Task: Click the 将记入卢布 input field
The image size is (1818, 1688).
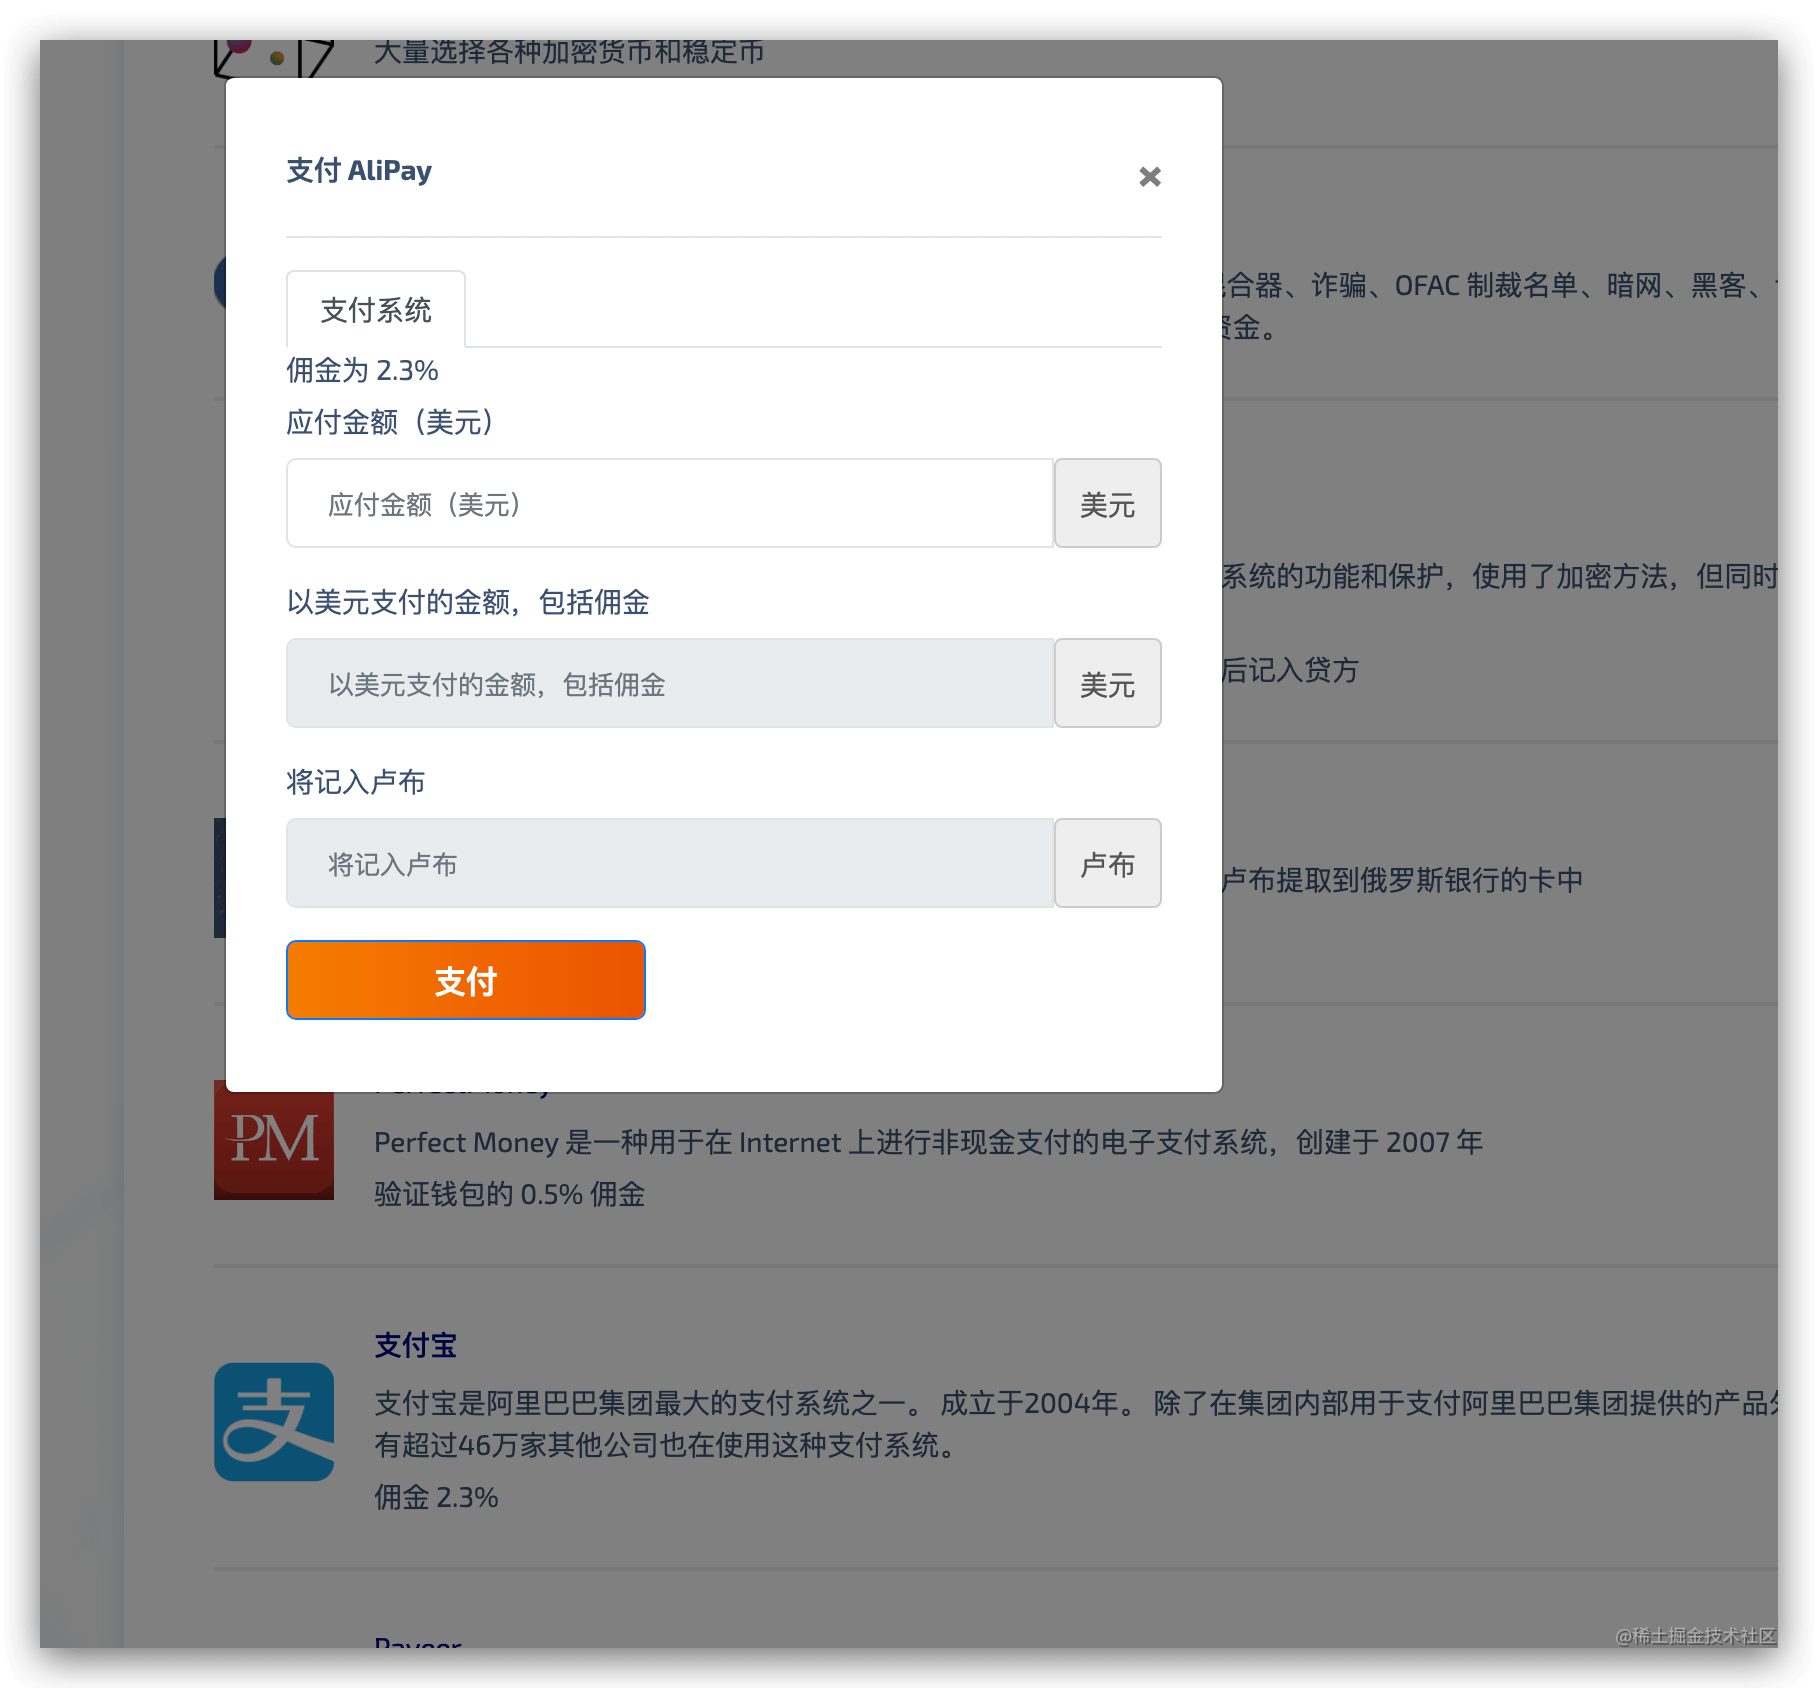Action: pyautogui.click(x=669, y=863)
